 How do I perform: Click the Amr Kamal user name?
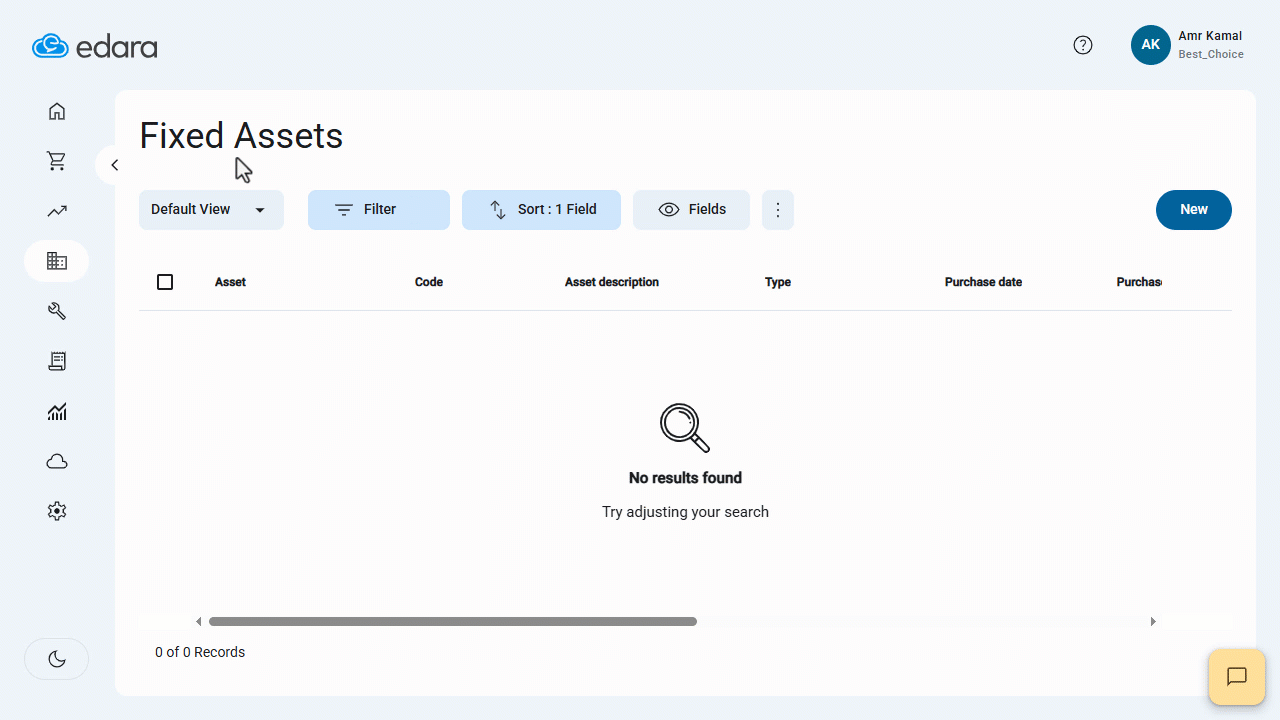pos(1210,36)
